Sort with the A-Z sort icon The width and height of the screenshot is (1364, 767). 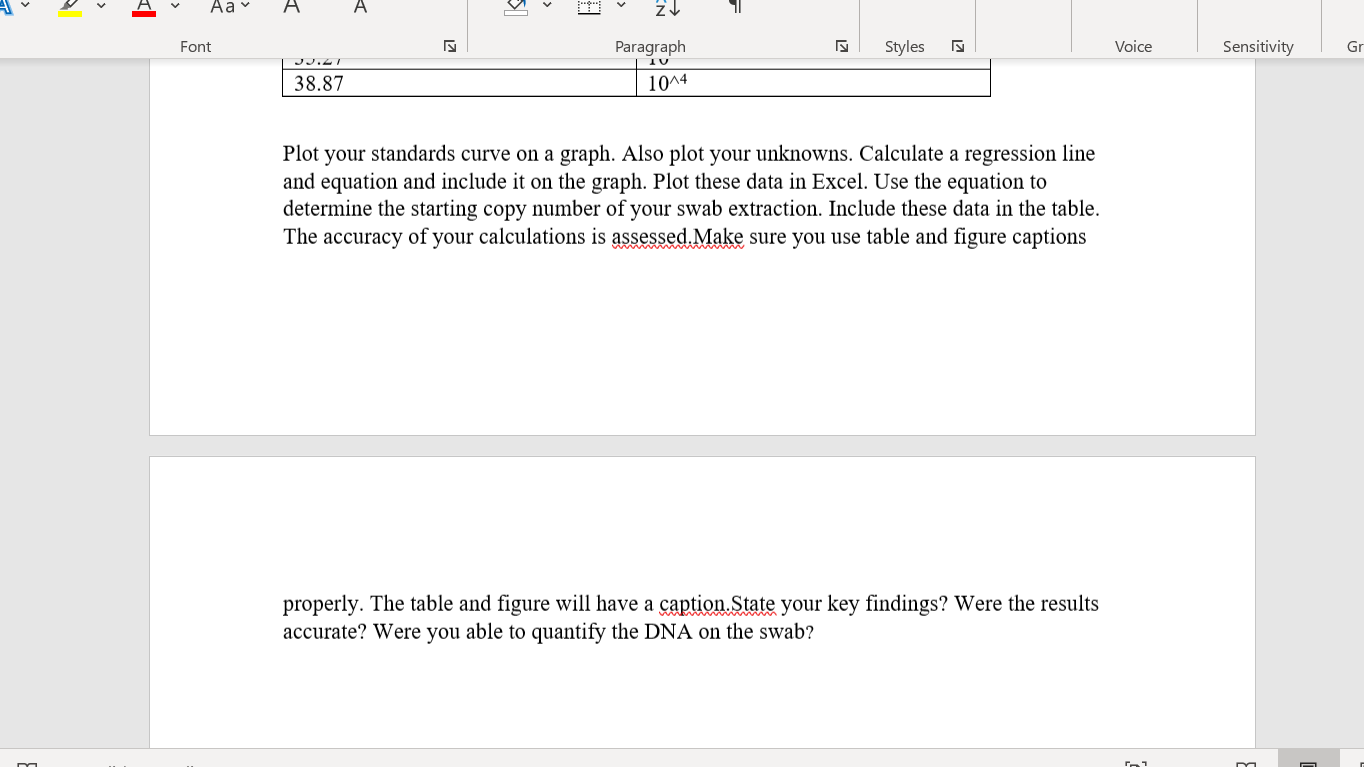click(x=668, y=7)
